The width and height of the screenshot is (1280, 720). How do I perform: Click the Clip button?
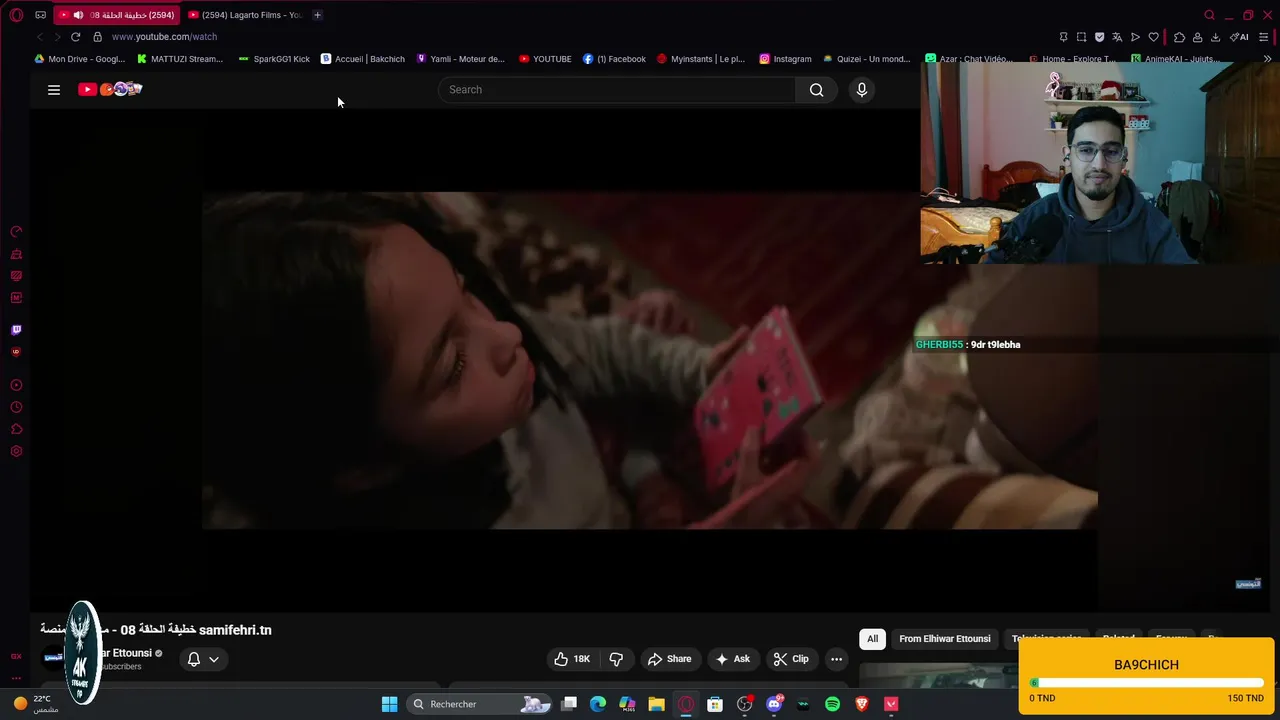coord(791,659)
